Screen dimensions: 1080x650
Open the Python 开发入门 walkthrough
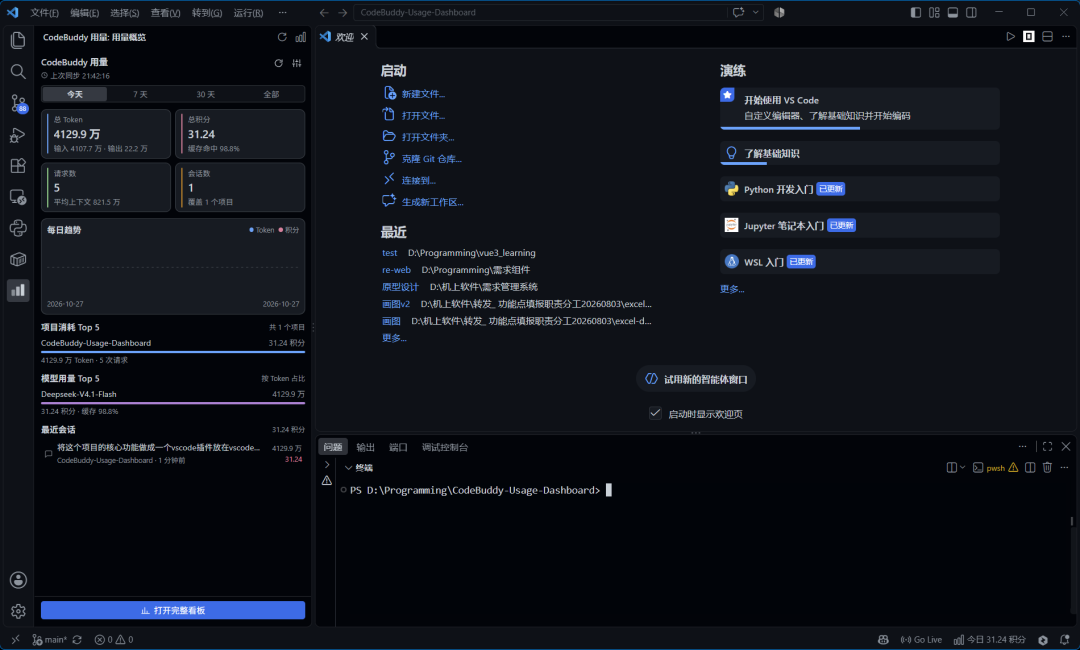point(860,189)
